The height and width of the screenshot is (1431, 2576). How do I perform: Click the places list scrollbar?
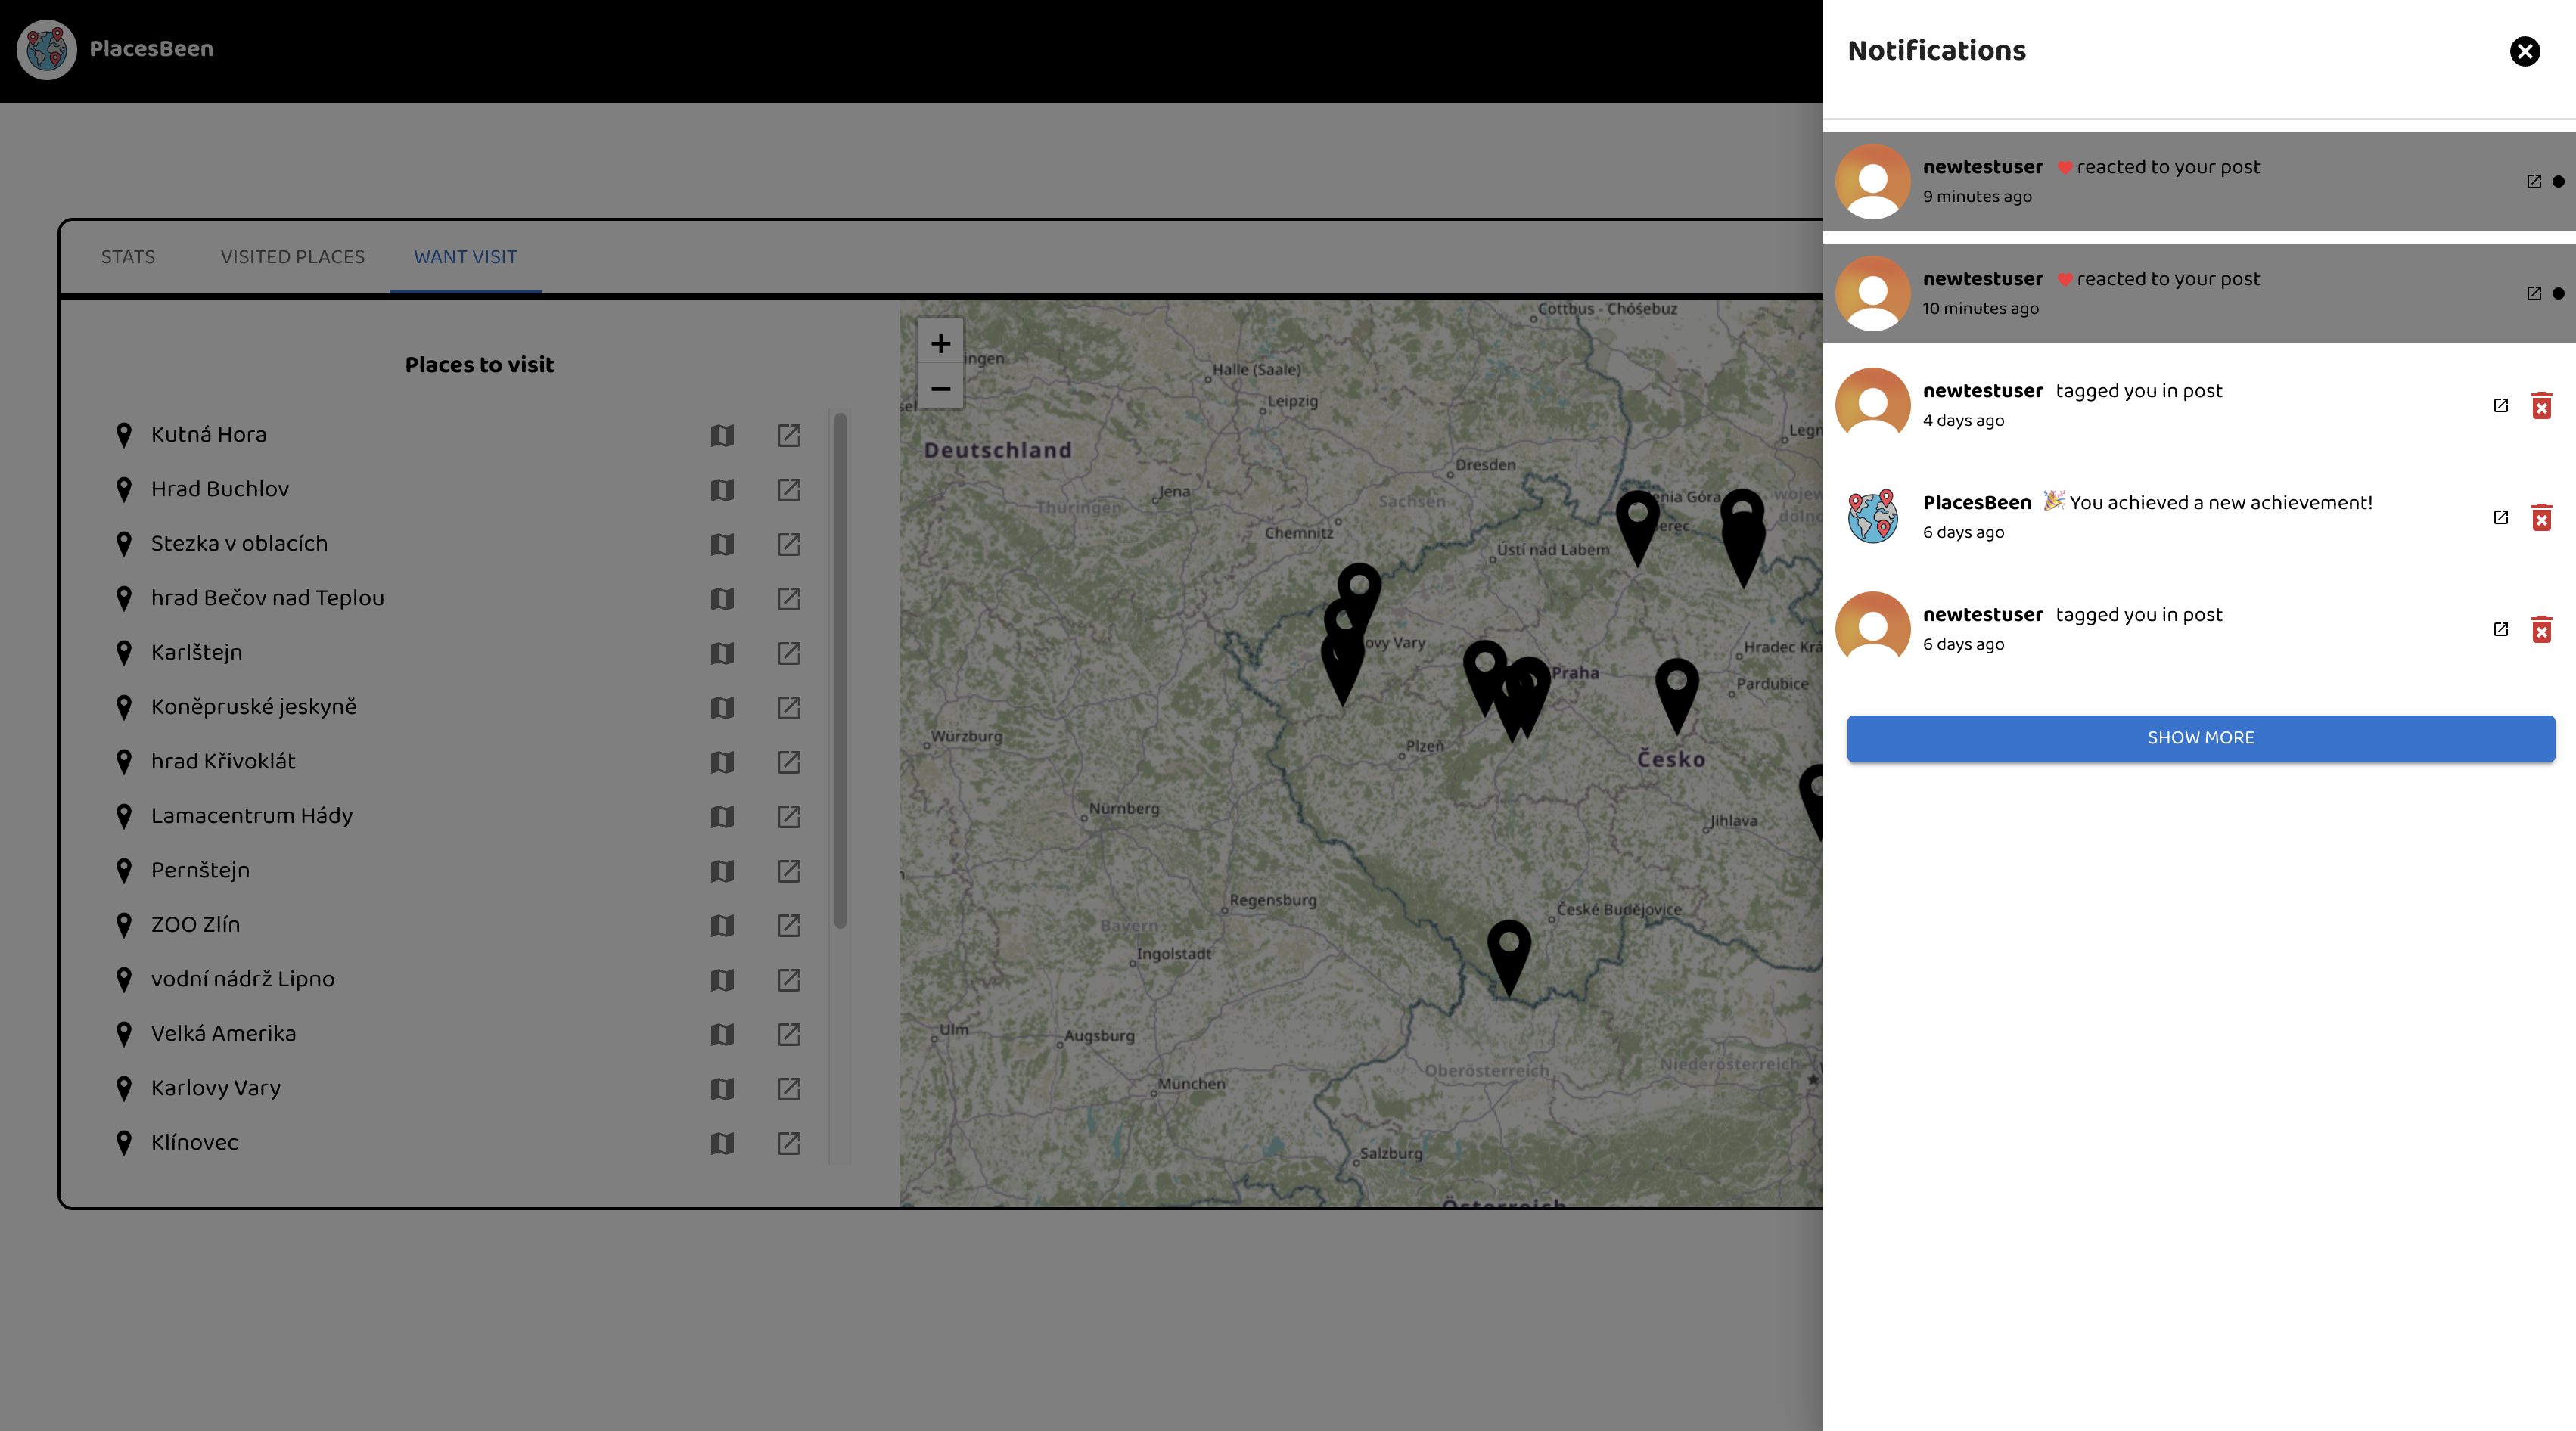point(840,670)
